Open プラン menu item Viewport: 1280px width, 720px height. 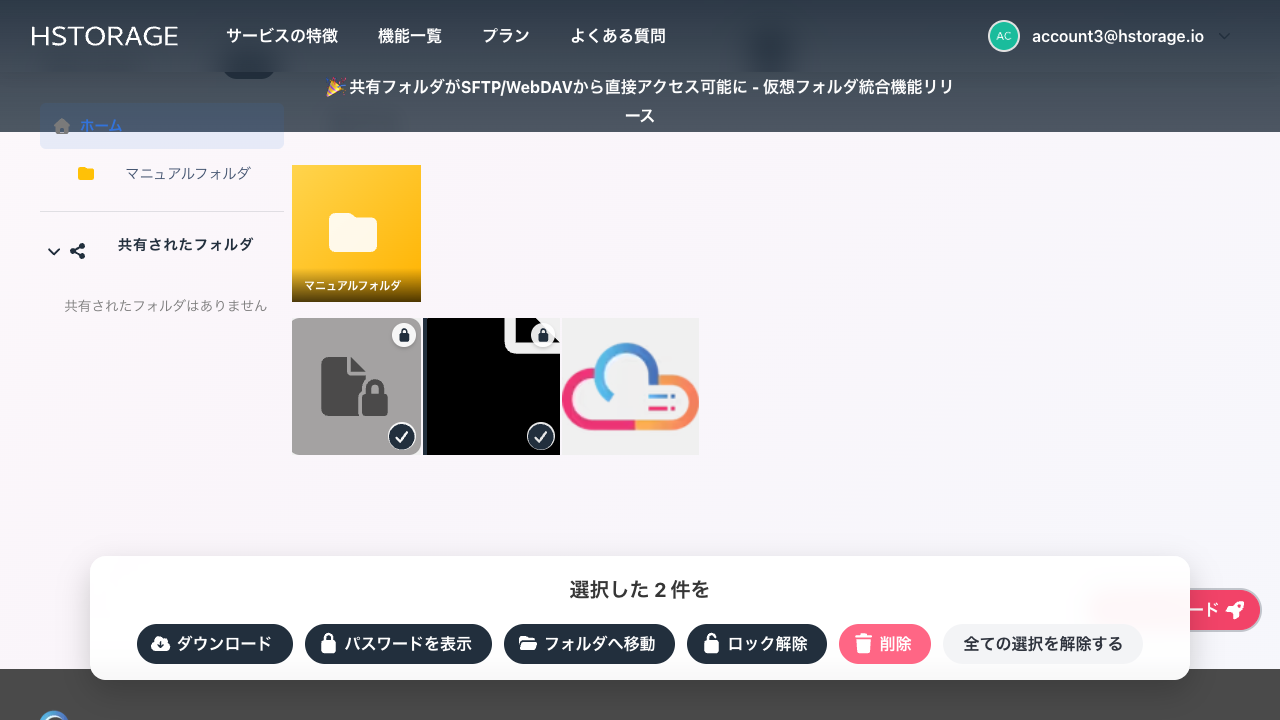click(506, 36)
